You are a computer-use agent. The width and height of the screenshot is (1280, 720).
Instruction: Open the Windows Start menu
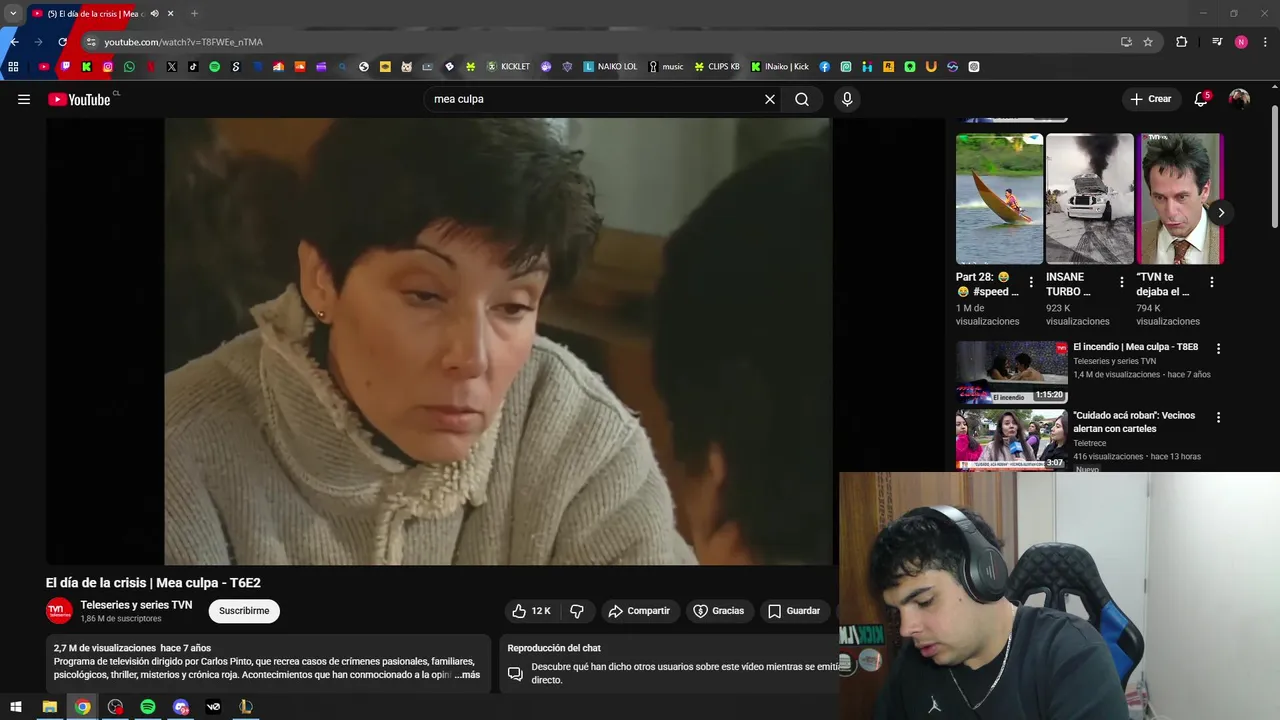pos(16,707)
